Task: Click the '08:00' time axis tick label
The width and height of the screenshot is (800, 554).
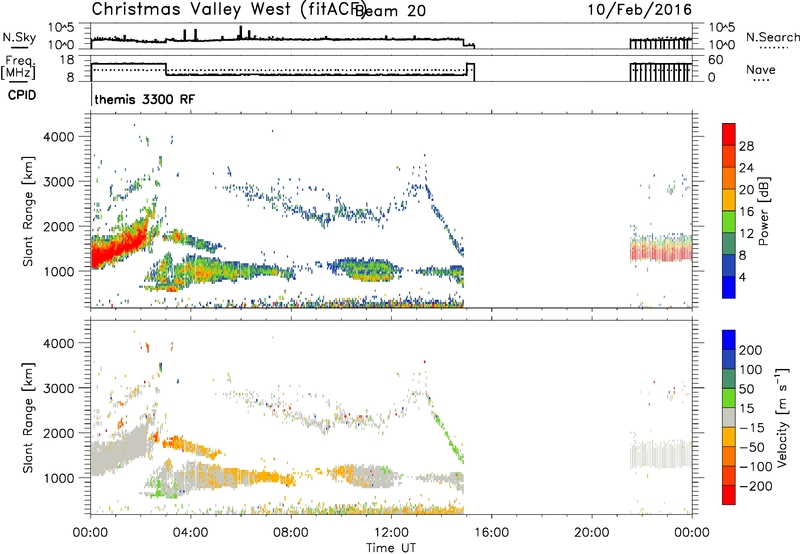Action: click(x=290, y=533)
